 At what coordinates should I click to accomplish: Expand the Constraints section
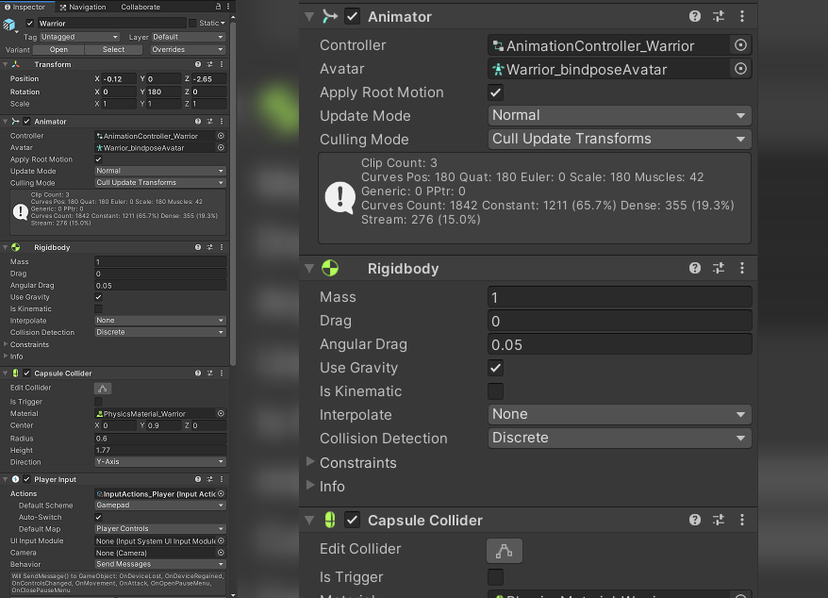(311, 462)
